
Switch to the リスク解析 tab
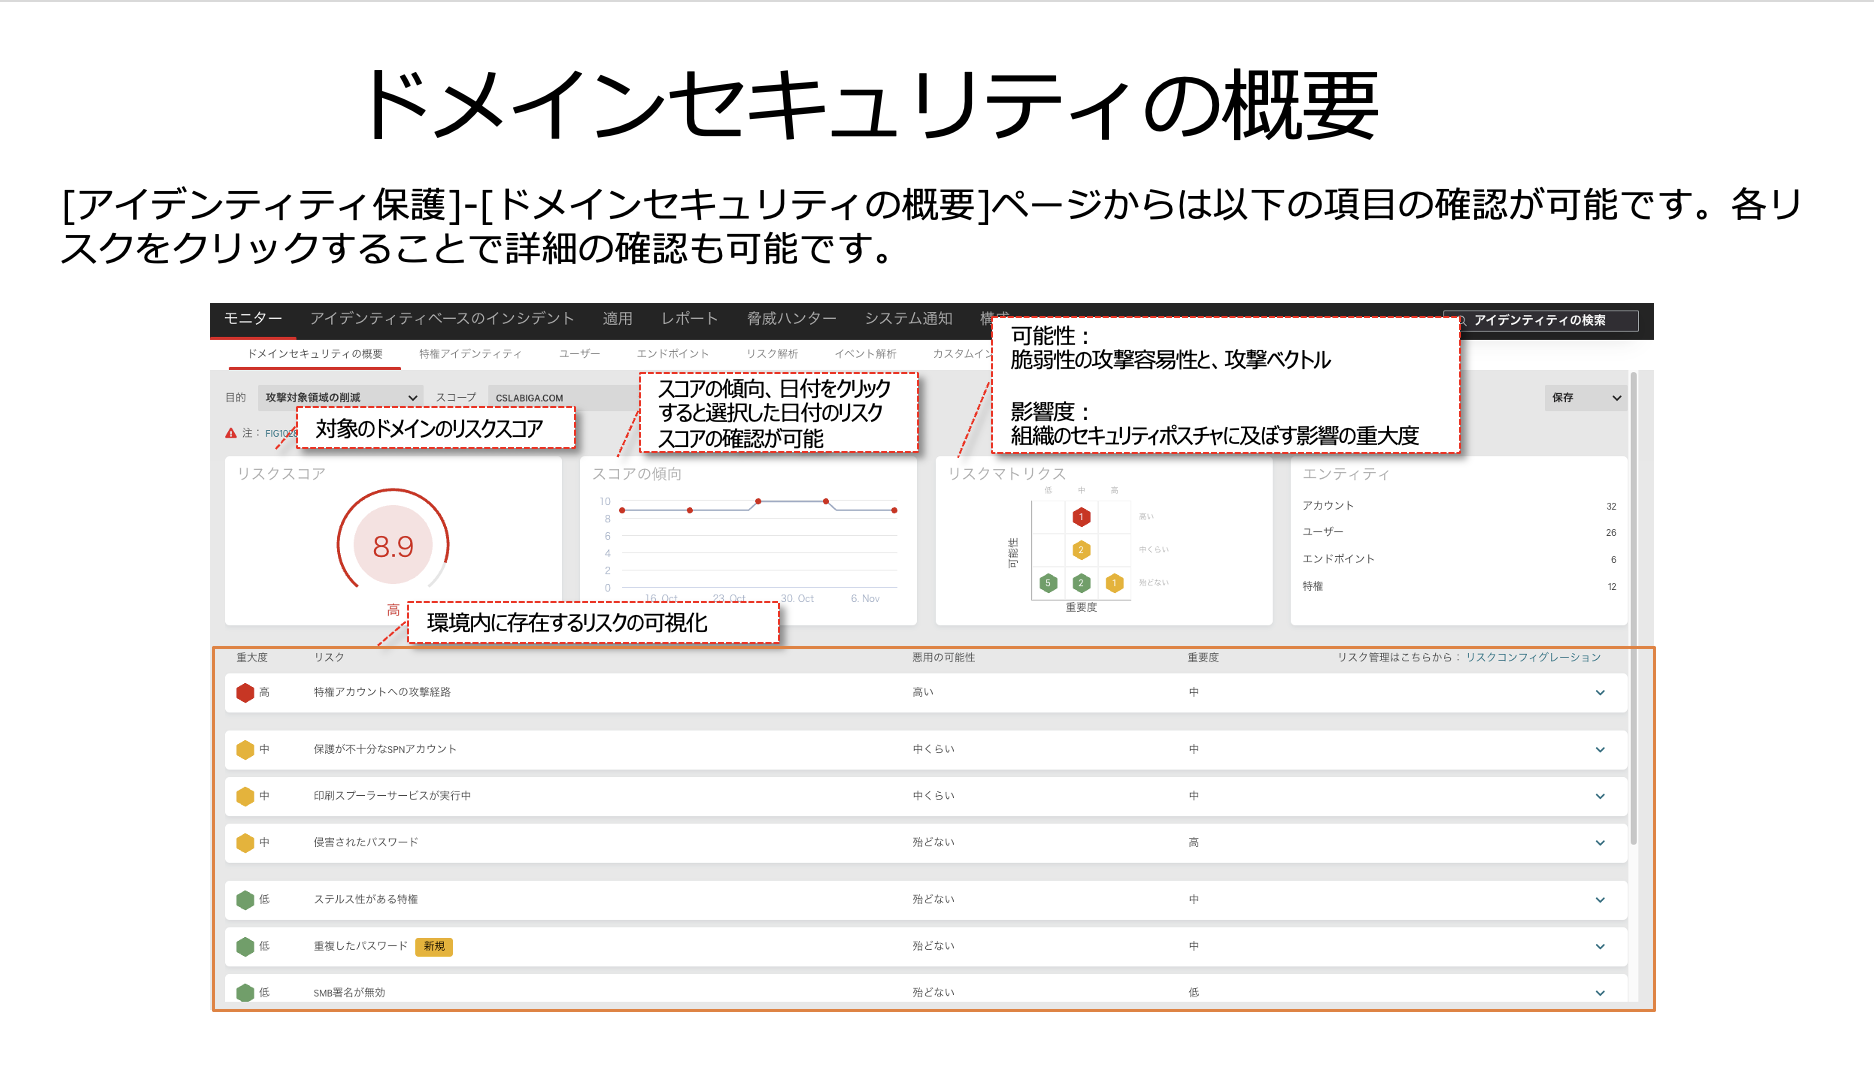pos(772,354)
